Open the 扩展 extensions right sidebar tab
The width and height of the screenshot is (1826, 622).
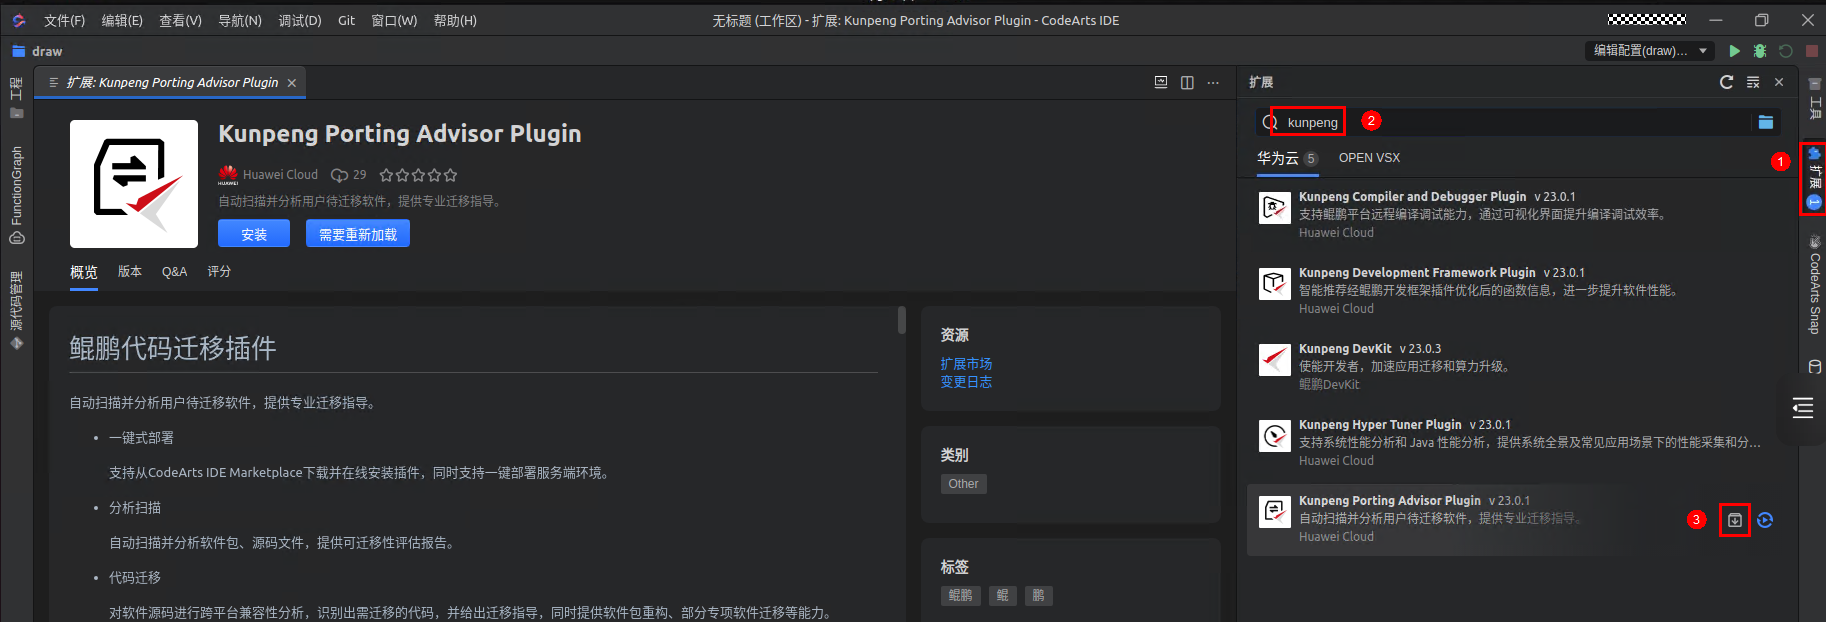click(1815, 179)
